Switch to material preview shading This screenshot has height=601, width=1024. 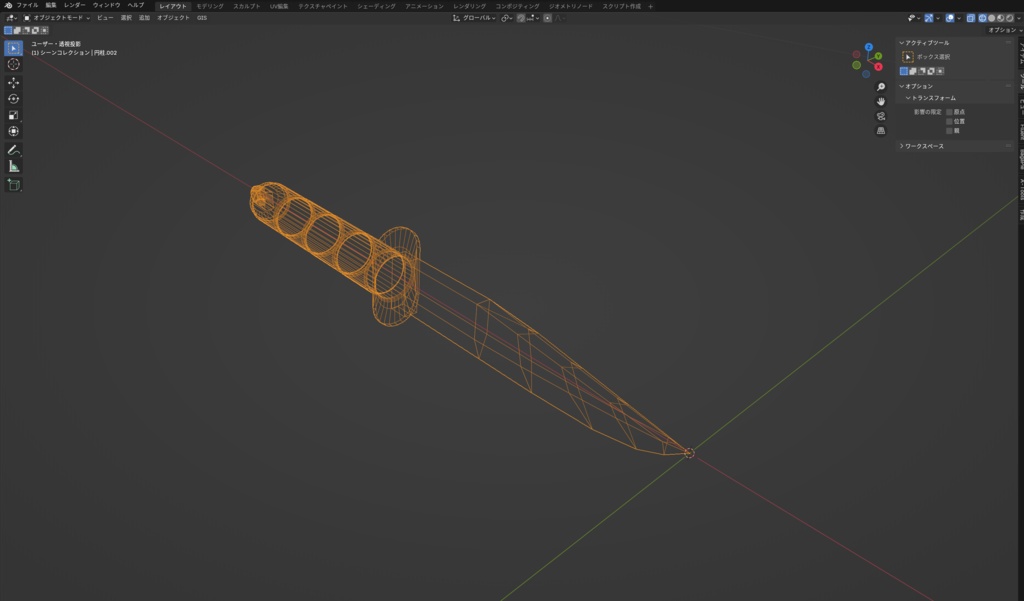[x=1000, y=18]
